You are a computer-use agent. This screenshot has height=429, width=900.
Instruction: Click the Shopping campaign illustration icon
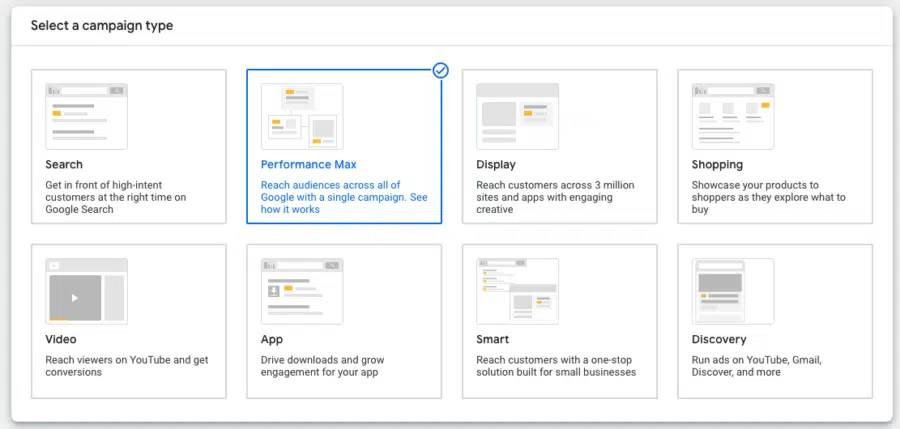(733, 117)
